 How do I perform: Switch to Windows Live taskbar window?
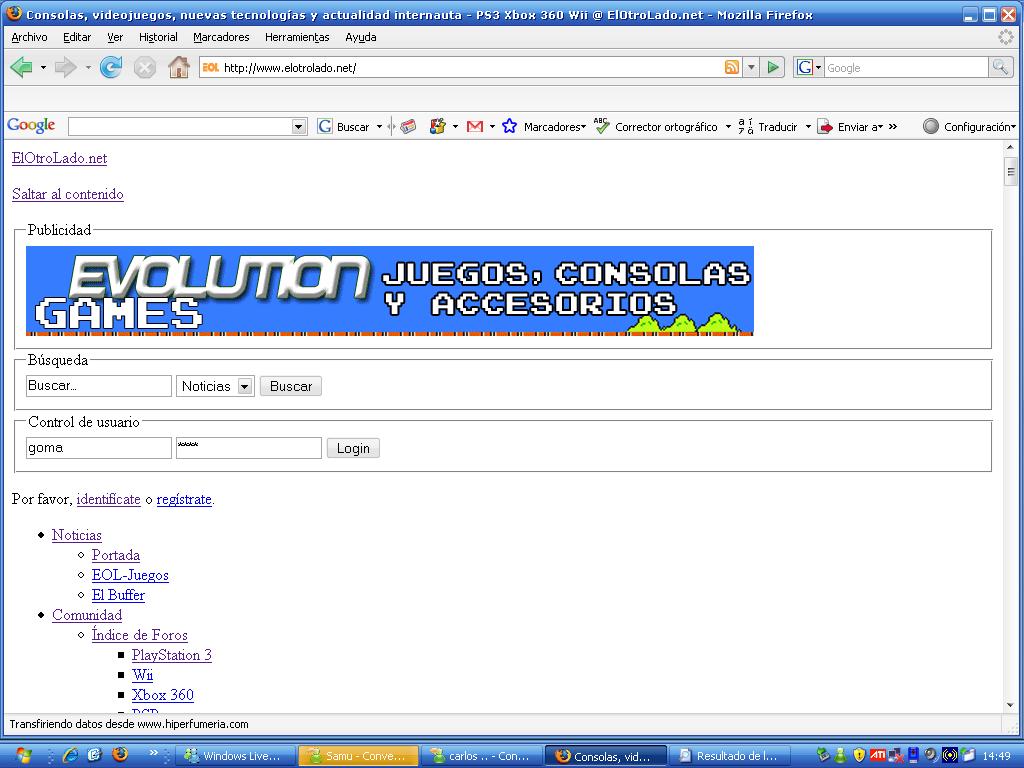pos(236,756)
